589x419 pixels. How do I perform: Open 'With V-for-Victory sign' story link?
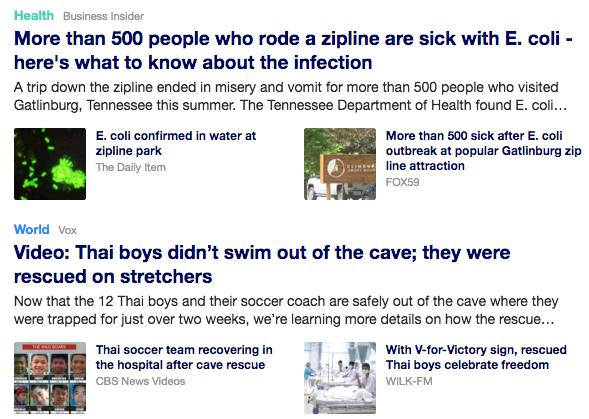point(476,357)
